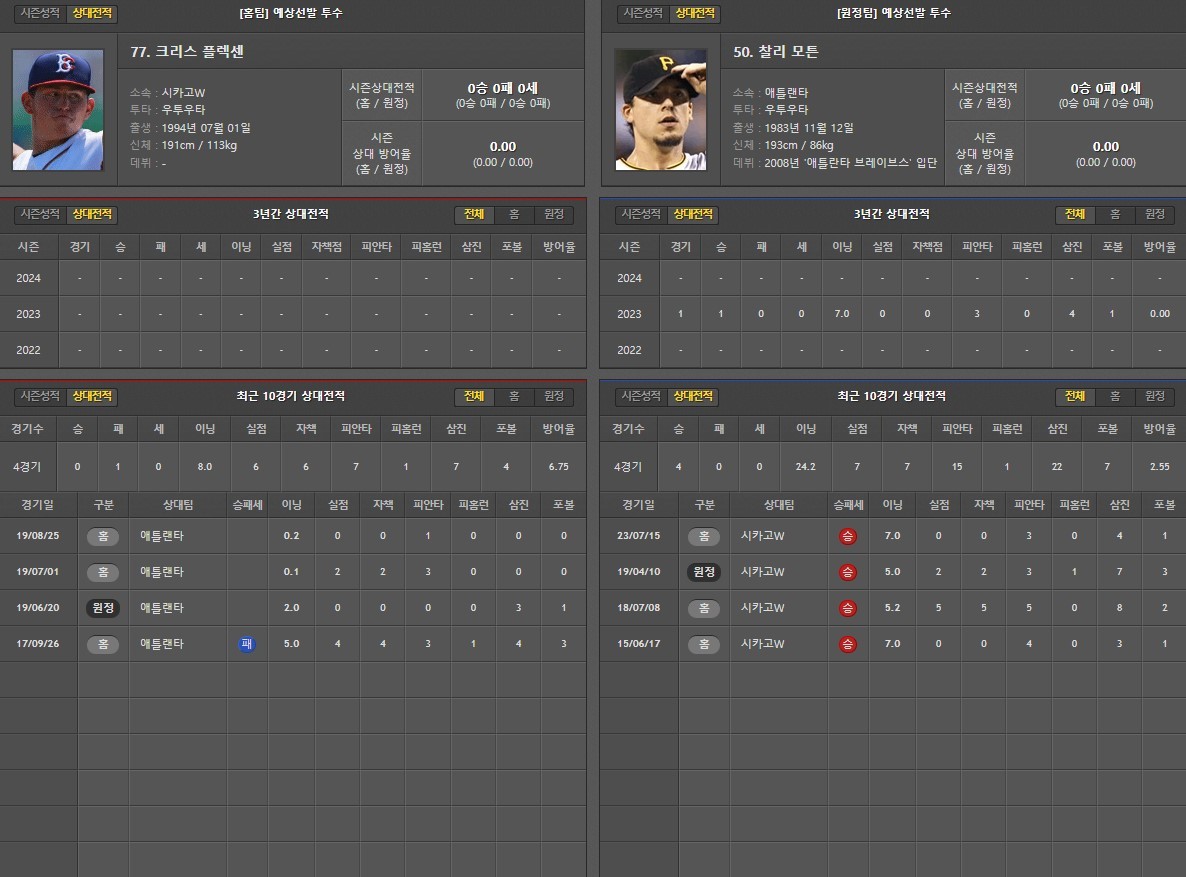
Task: Click the 홈 badge on 18/07/08 row
Action: pos(704,608)
